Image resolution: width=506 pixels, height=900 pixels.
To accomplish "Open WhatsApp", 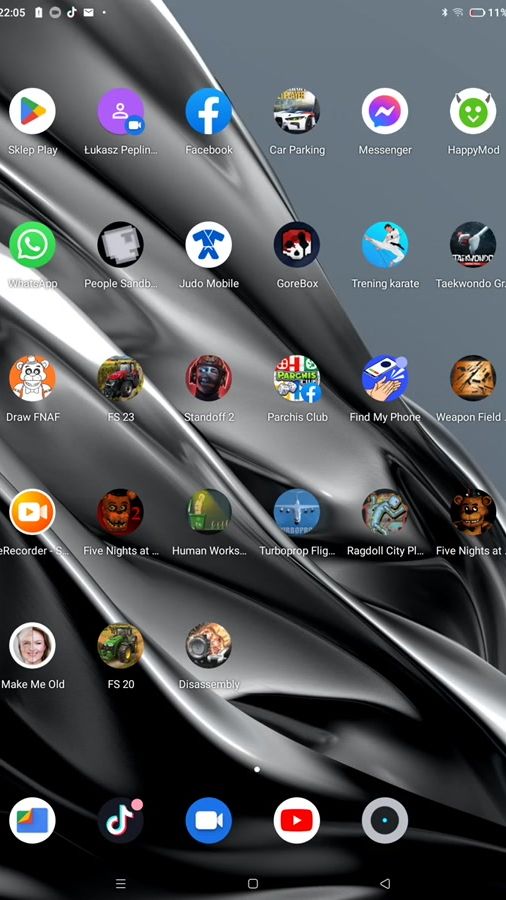I will click(32, 245).
